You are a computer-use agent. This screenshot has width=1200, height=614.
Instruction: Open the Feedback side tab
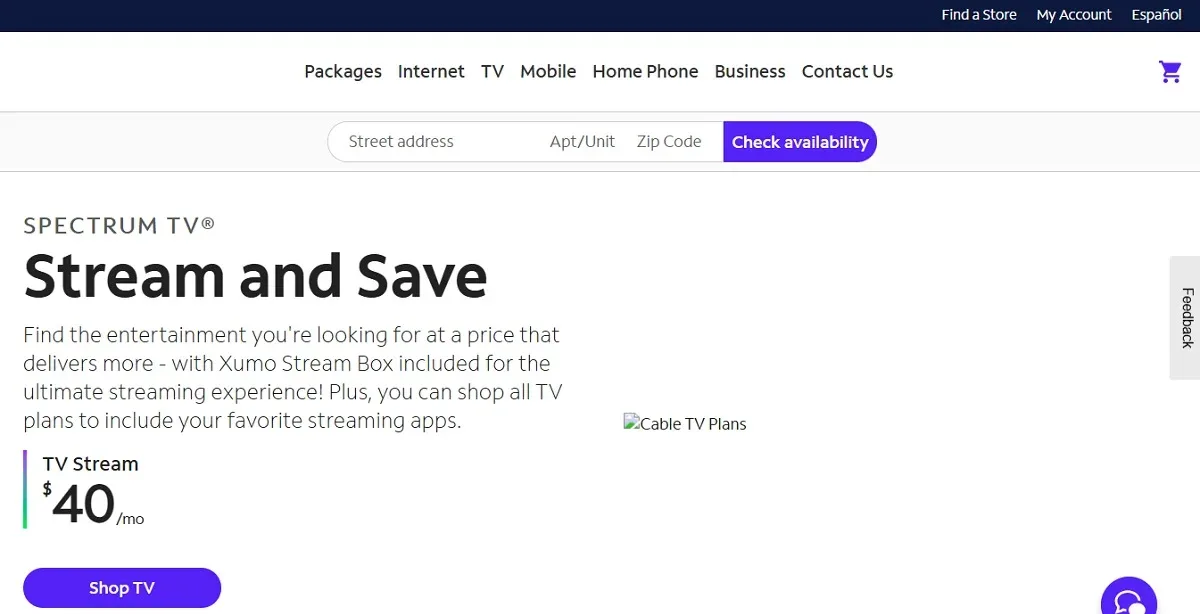[x=1186, y=318]
